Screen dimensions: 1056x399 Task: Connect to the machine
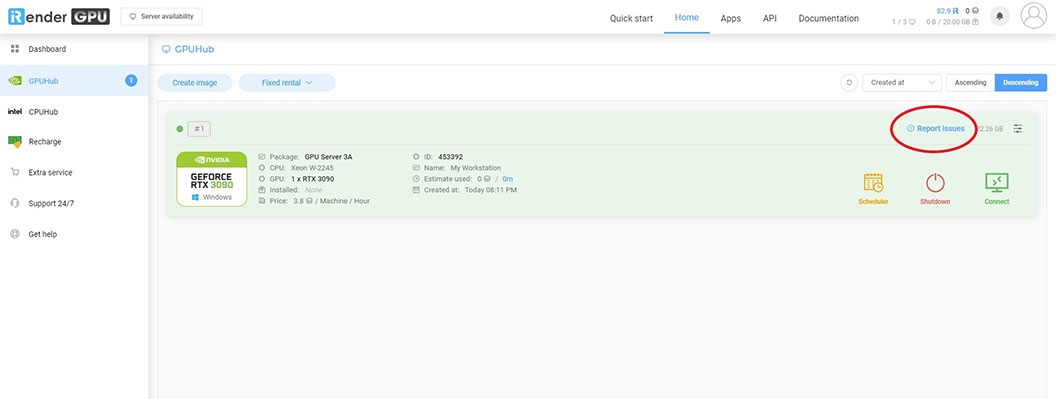point(997,189)
